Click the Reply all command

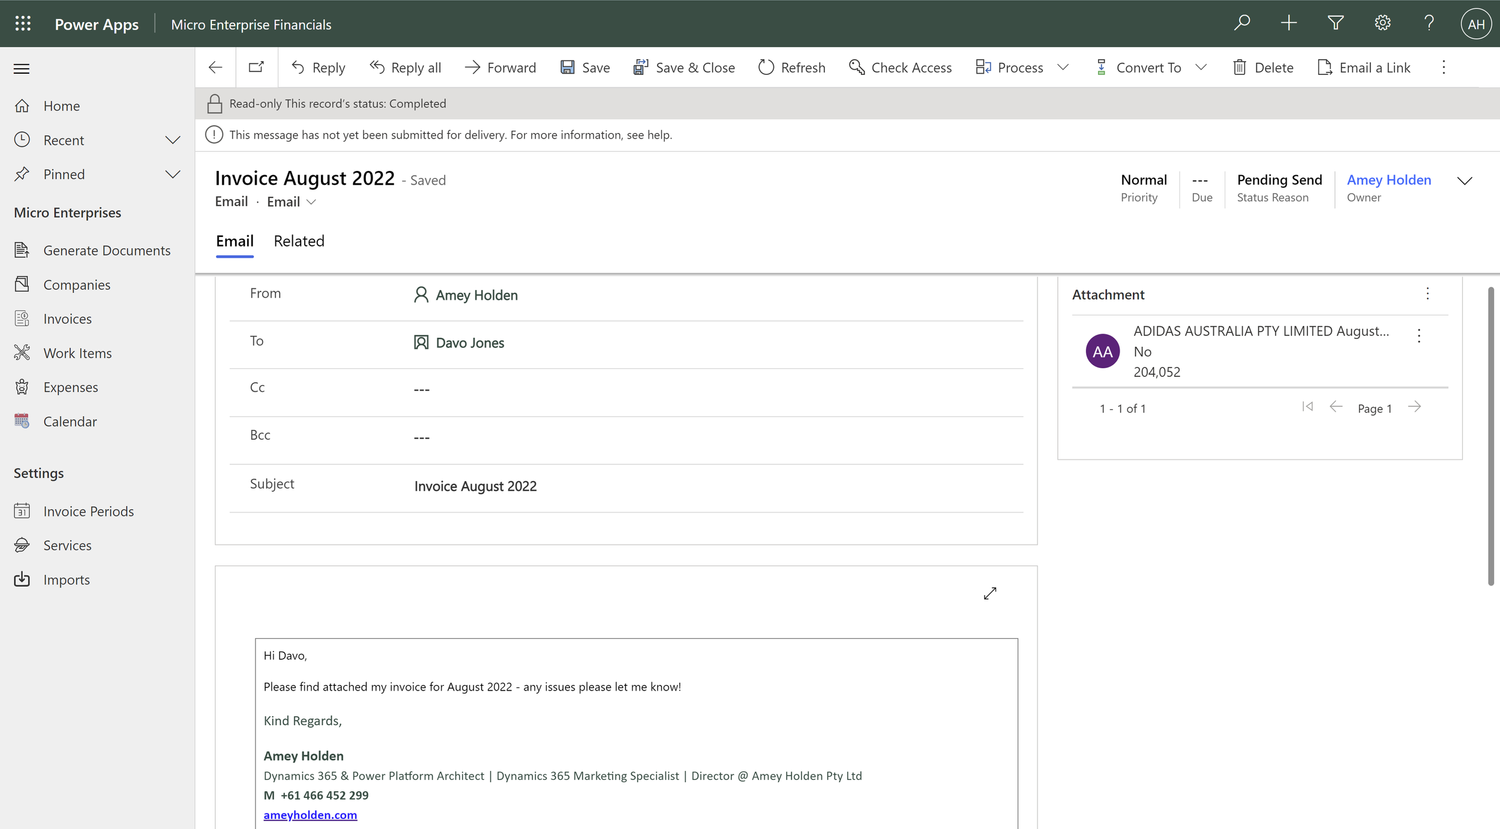pyautogui.click(x=405, y=67)
